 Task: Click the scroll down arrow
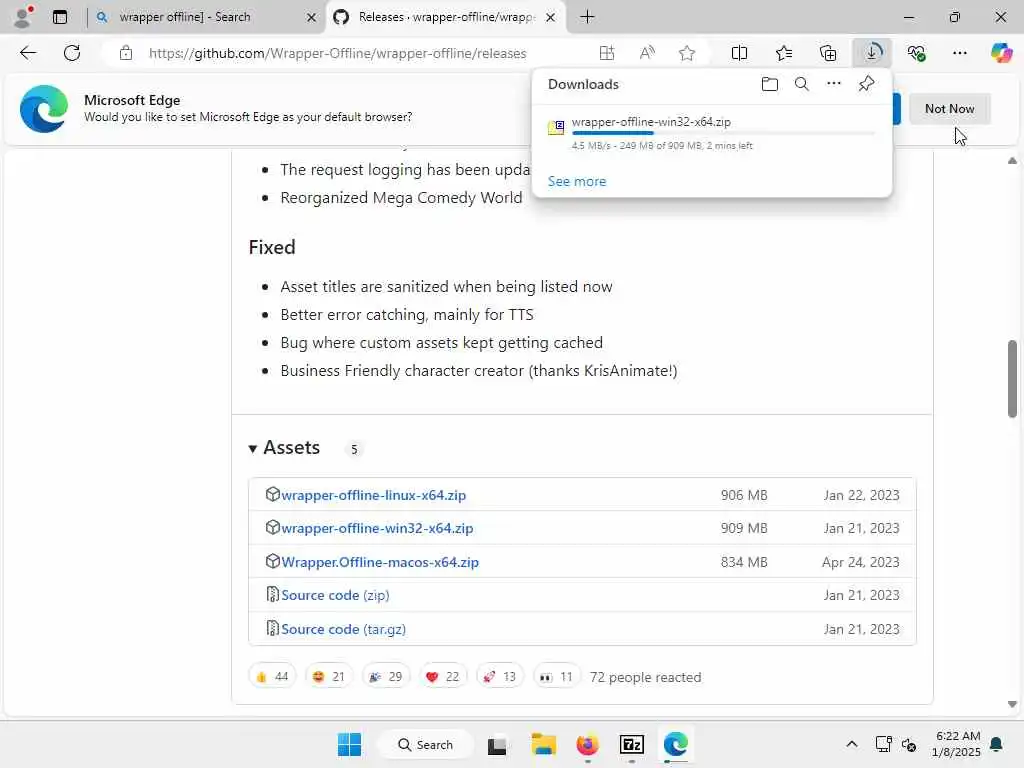(1012, 704)
